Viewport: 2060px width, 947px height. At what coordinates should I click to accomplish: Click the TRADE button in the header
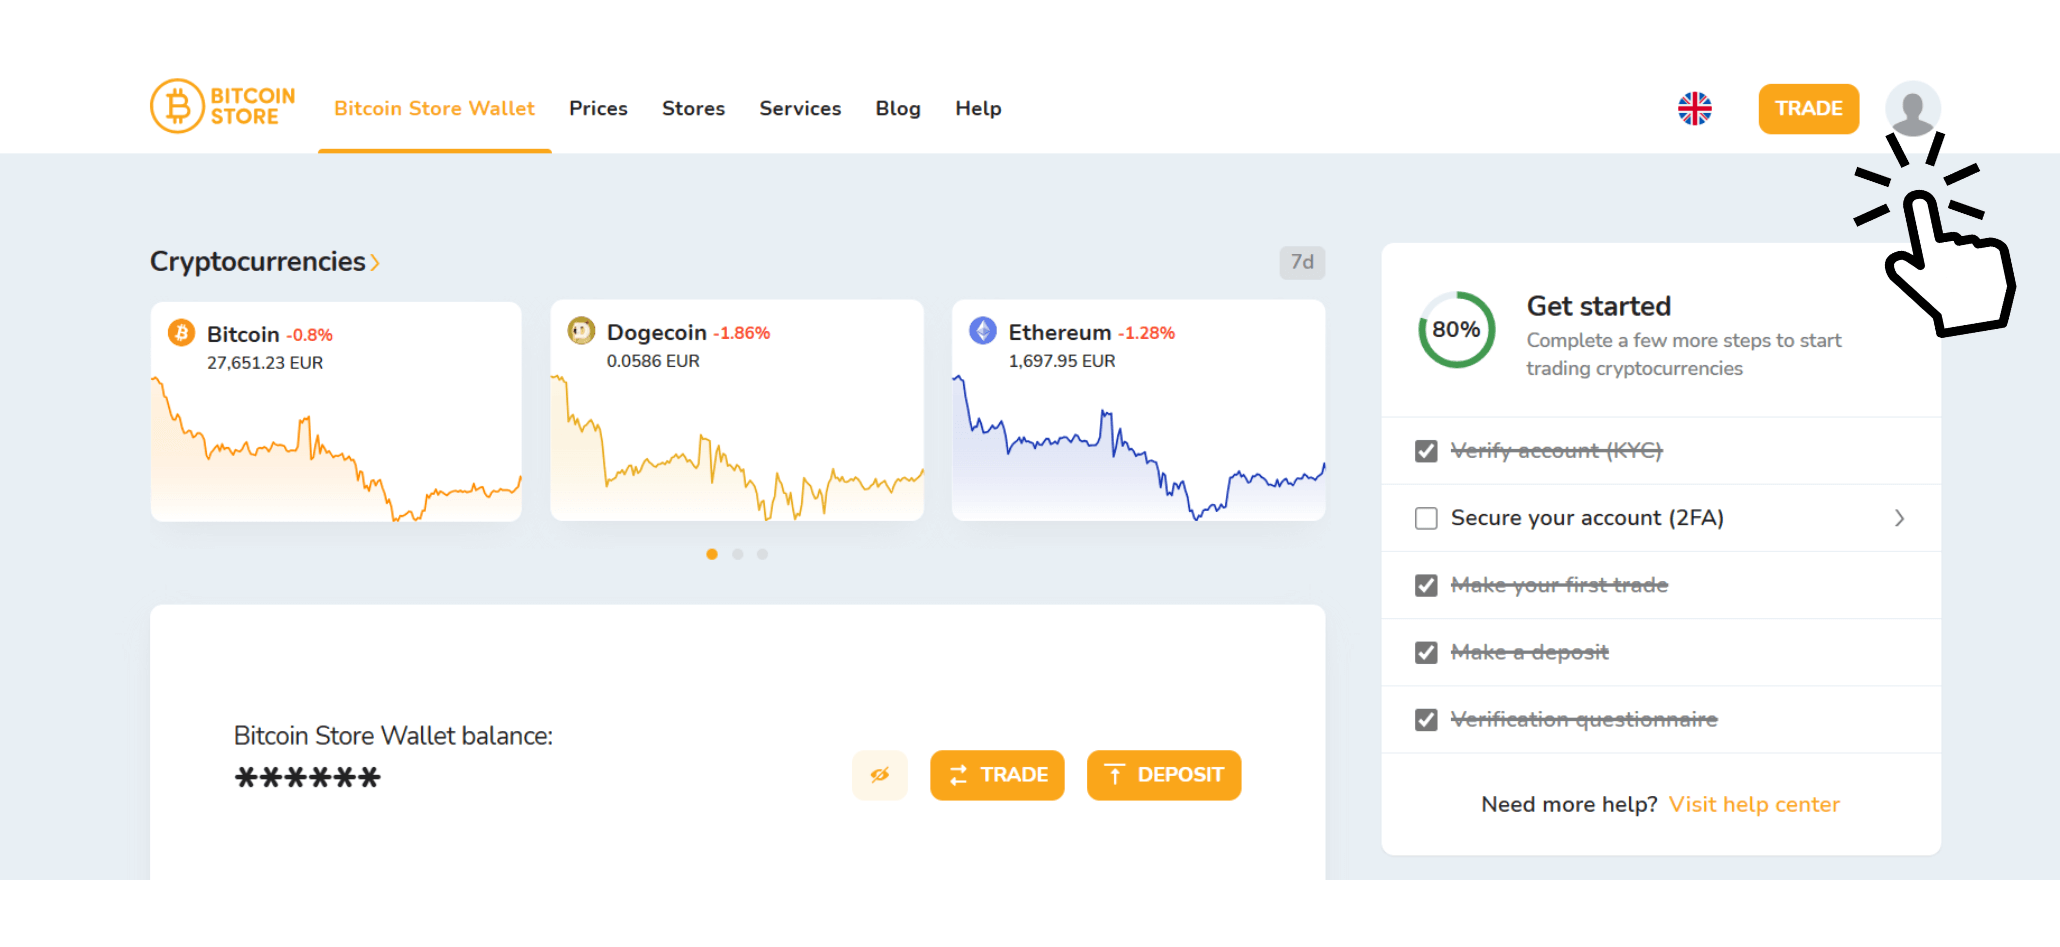tap(1808, 108)
